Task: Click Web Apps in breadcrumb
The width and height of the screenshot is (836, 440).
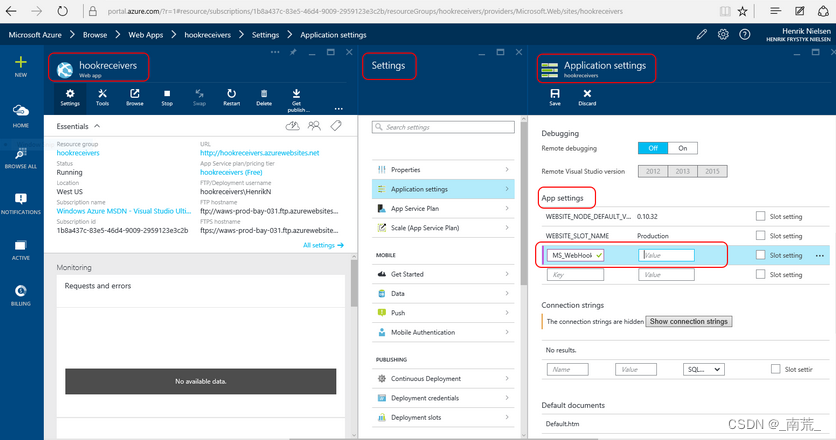Action: pyautogui.click(x=146, y=35)
